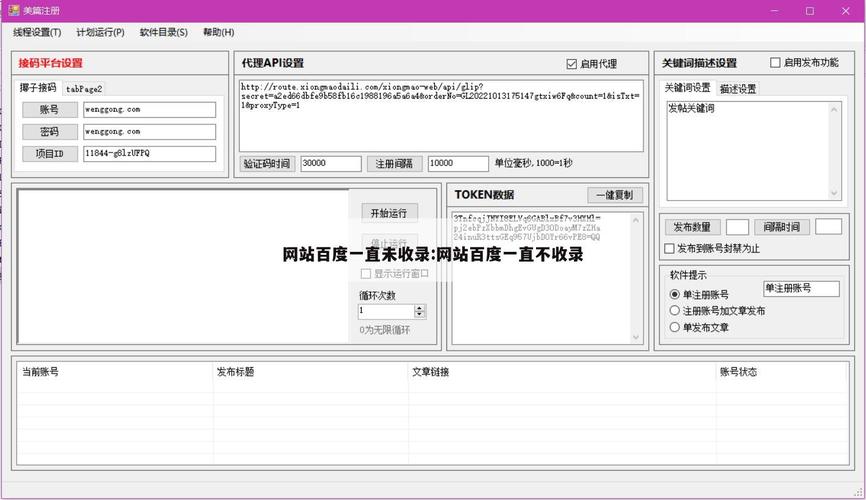Switch to the 椰子接码 tab
The width and height of the screenshot is (866, 500).
pos(38,87)
